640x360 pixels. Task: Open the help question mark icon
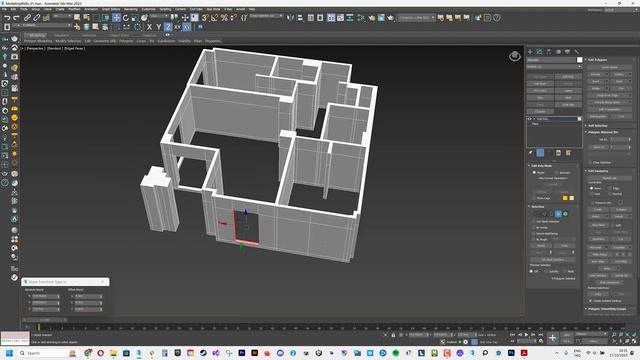(497, 18)
